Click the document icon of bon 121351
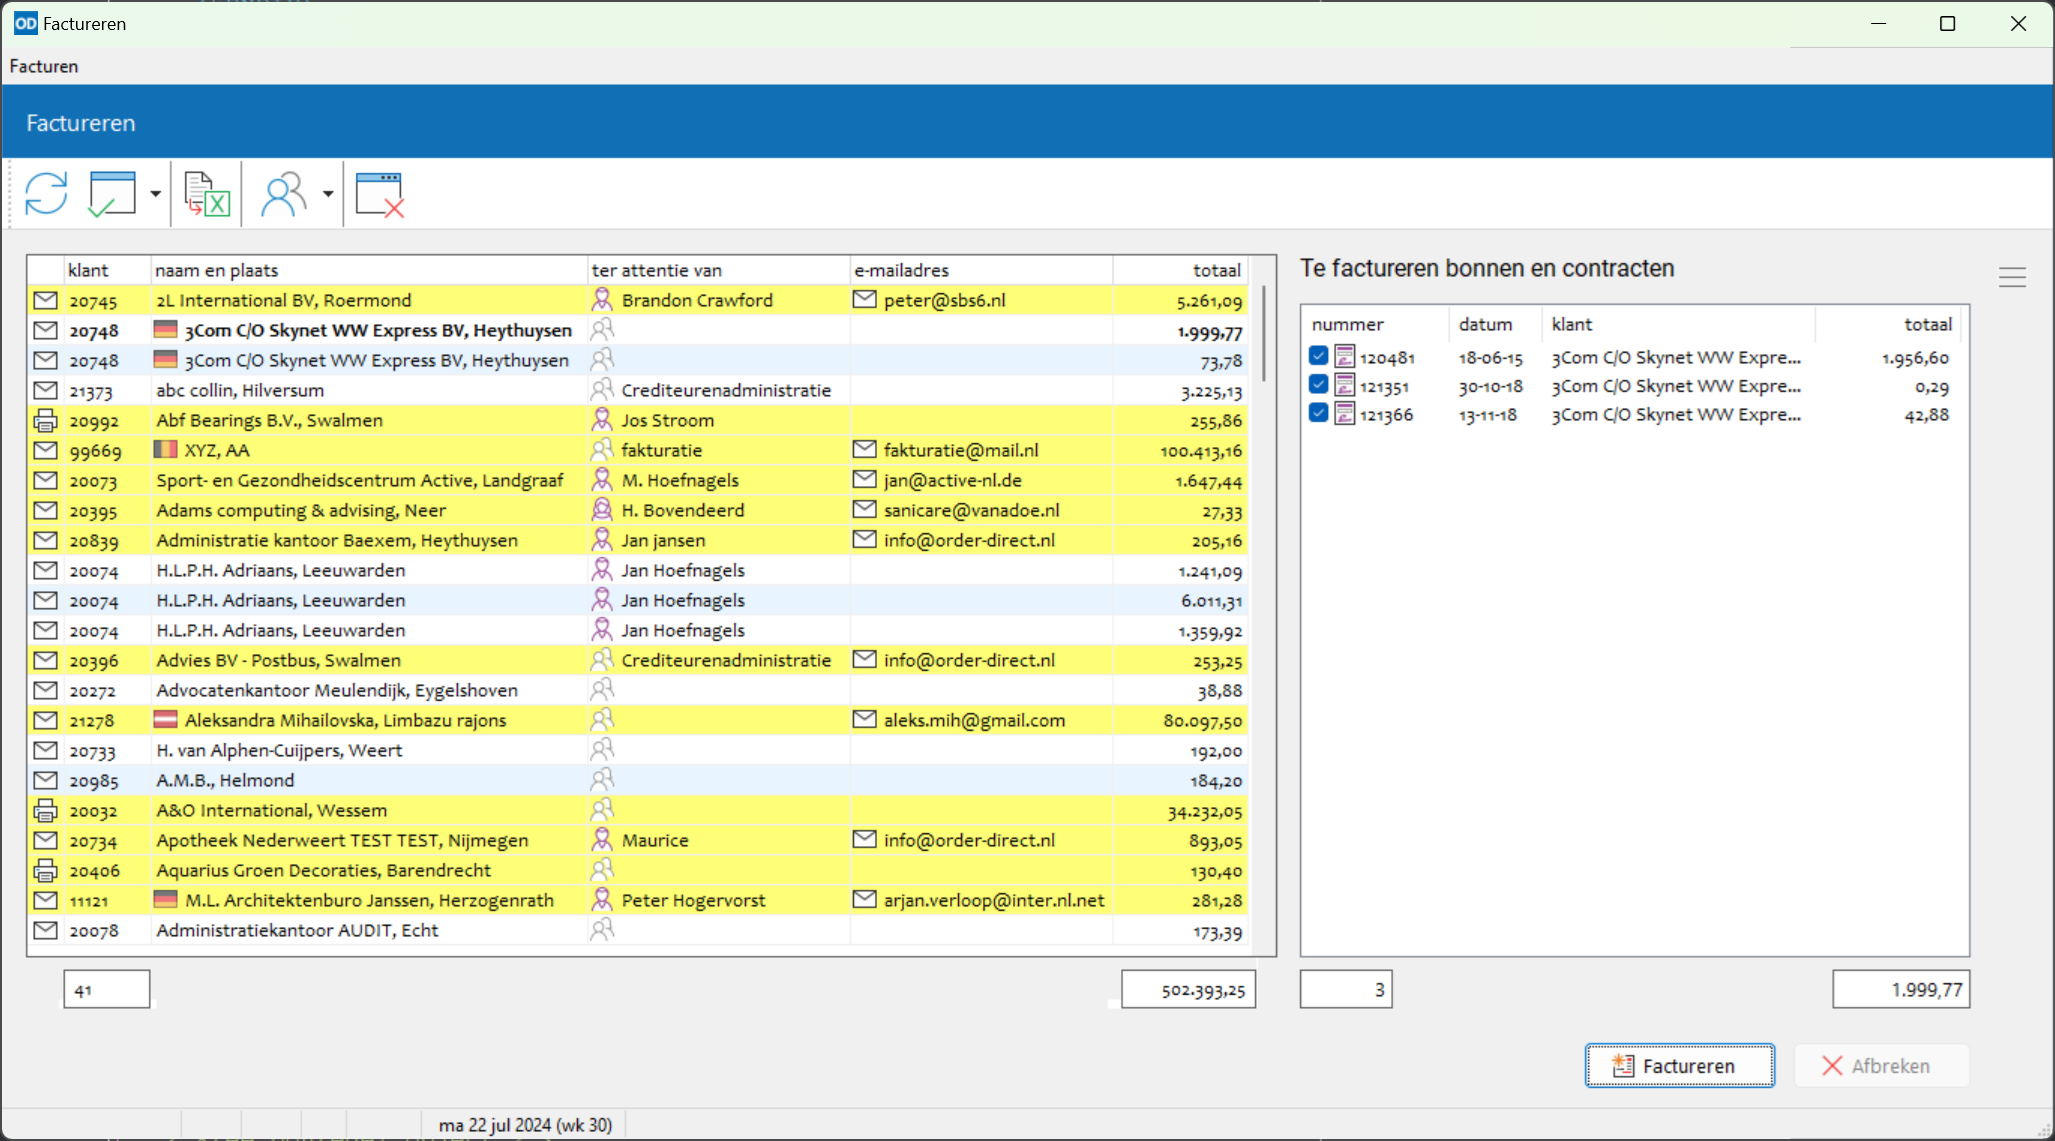 coord(1345,385)
